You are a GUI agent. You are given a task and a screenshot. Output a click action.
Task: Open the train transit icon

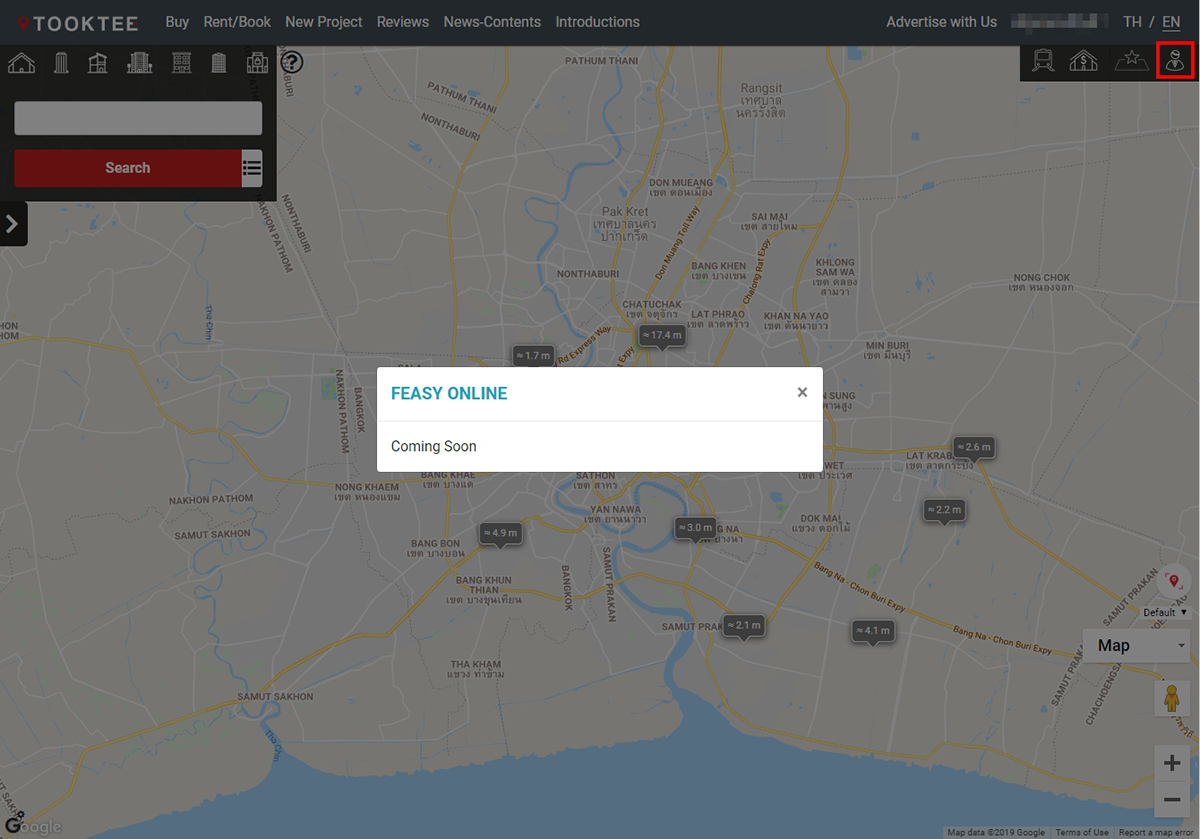pyautogui.click(x=1043, y=62)
